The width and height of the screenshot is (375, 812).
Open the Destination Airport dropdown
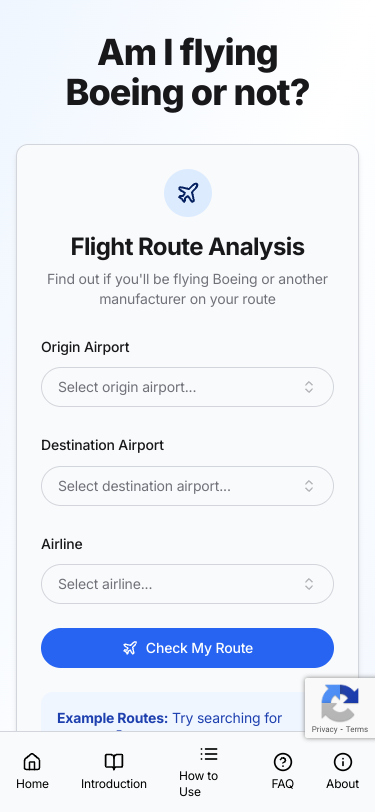188,486
